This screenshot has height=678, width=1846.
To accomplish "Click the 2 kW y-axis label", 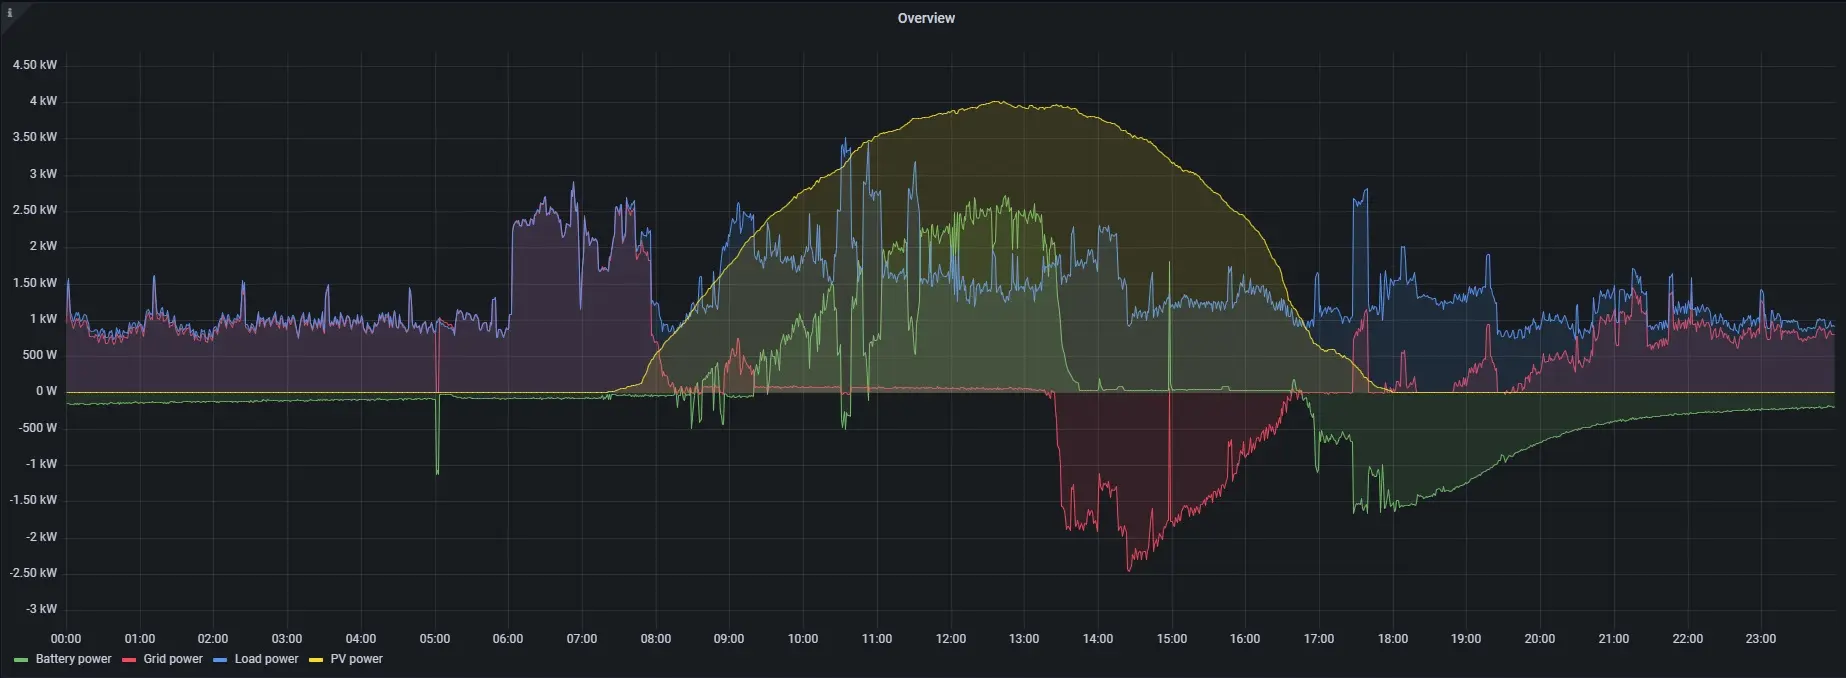I will [x=43, y=246].
